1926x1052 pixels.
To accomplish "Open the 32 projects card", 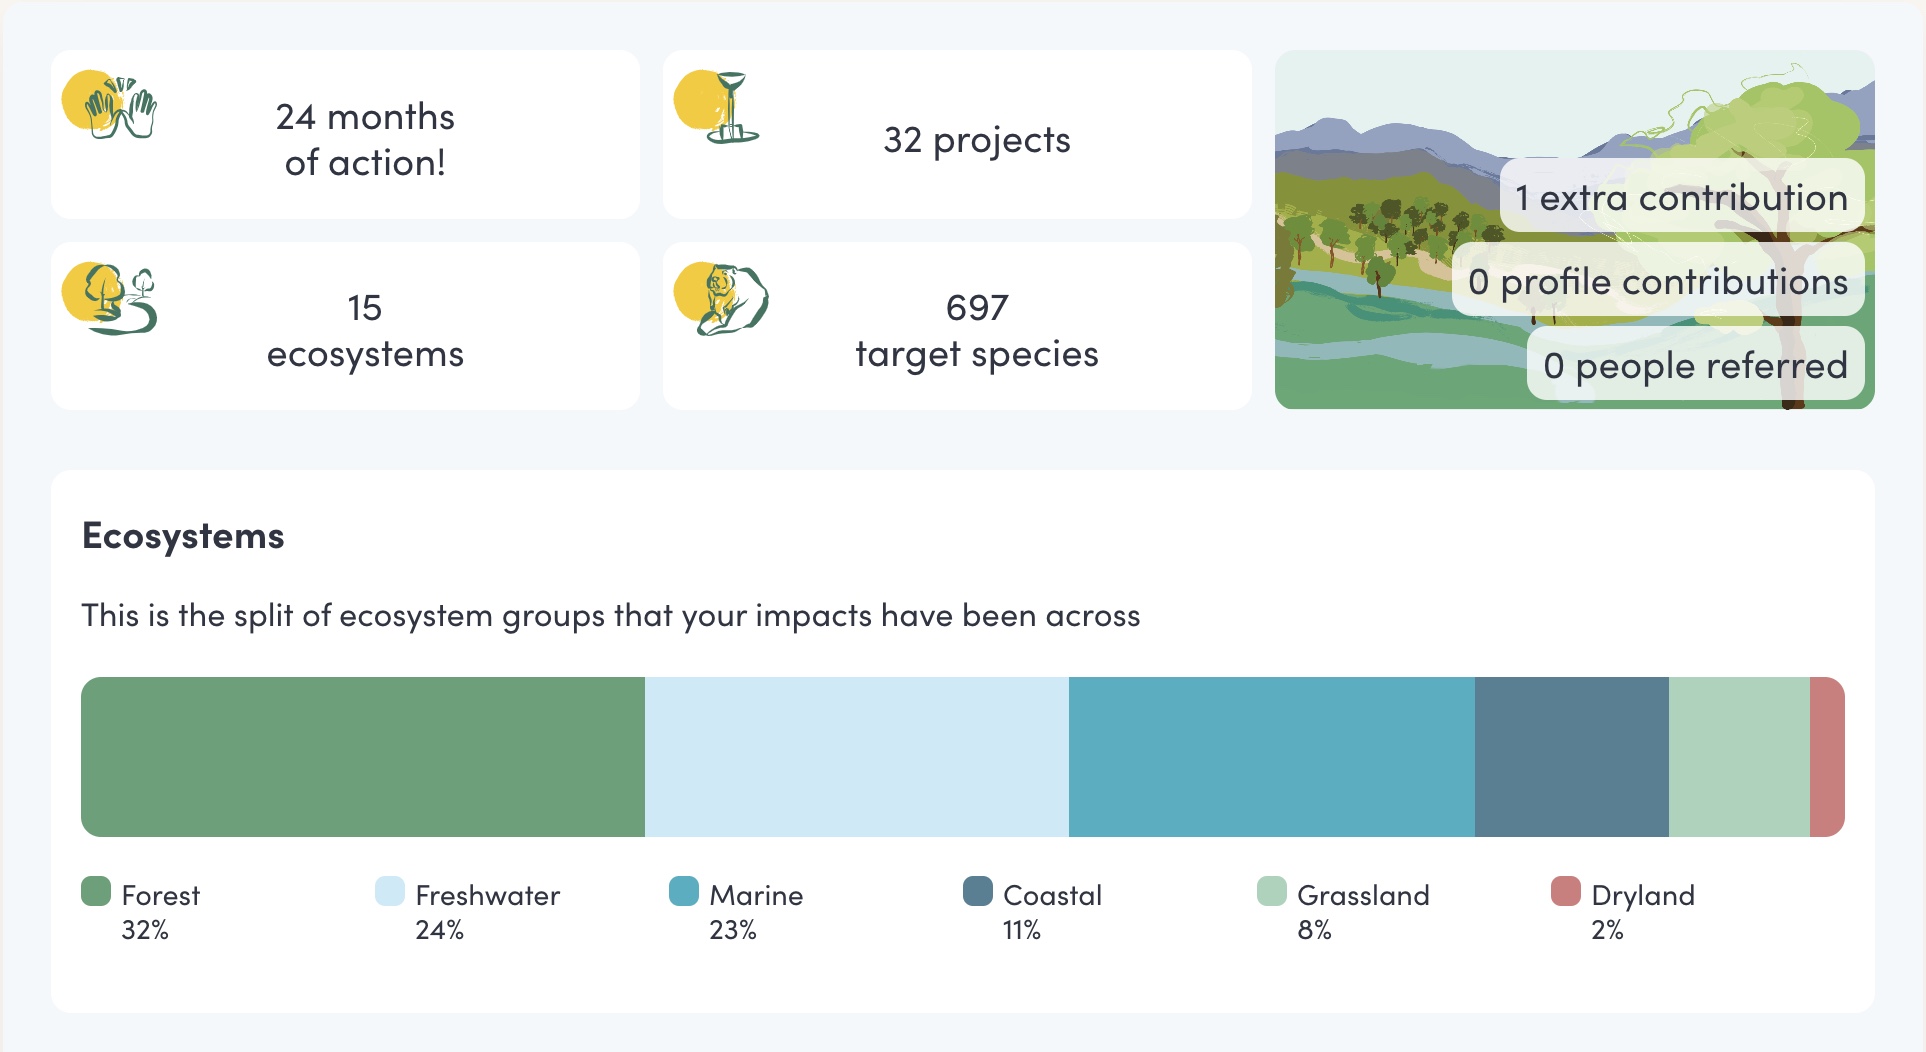I will (957, 135).
